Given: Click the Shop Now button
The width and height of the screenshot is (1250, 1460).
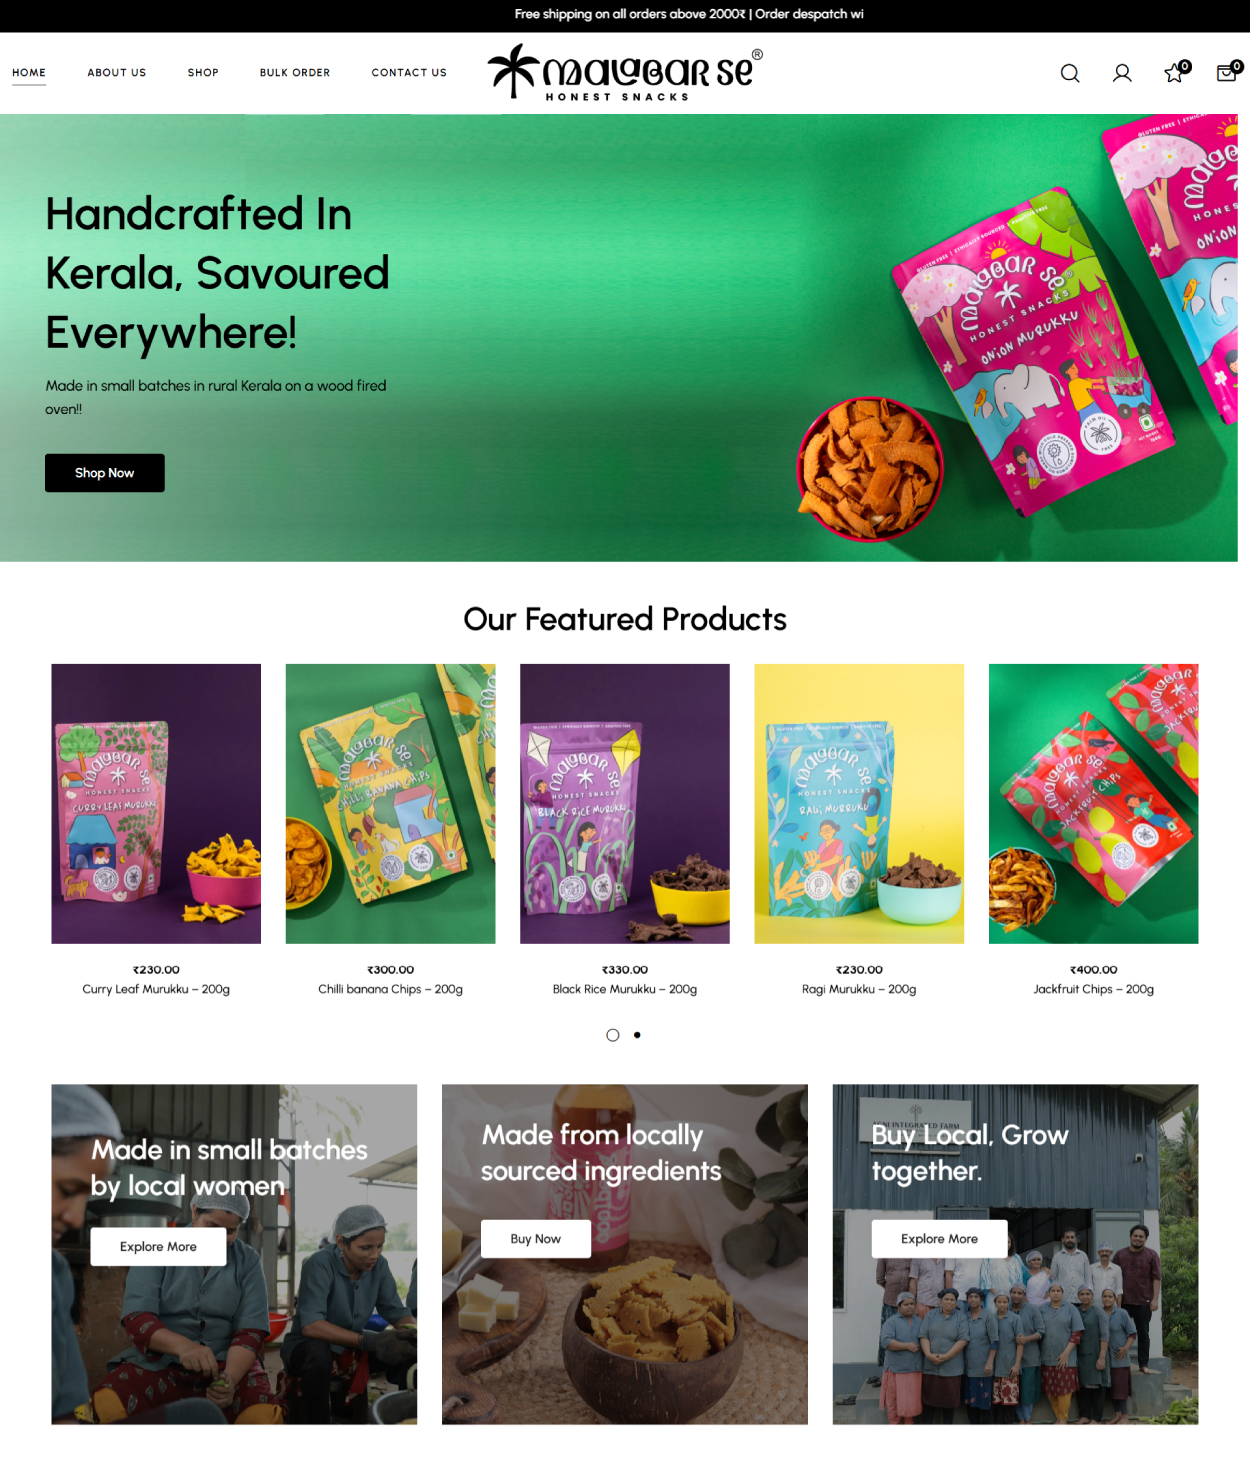Looking at the screenshot, I should tap(105, 473).
